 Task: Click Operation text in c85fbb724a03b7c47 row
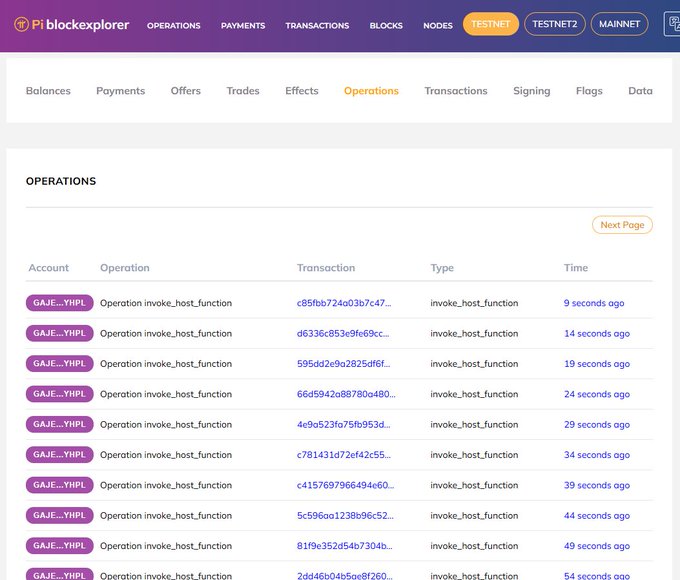tap(166, 303)
